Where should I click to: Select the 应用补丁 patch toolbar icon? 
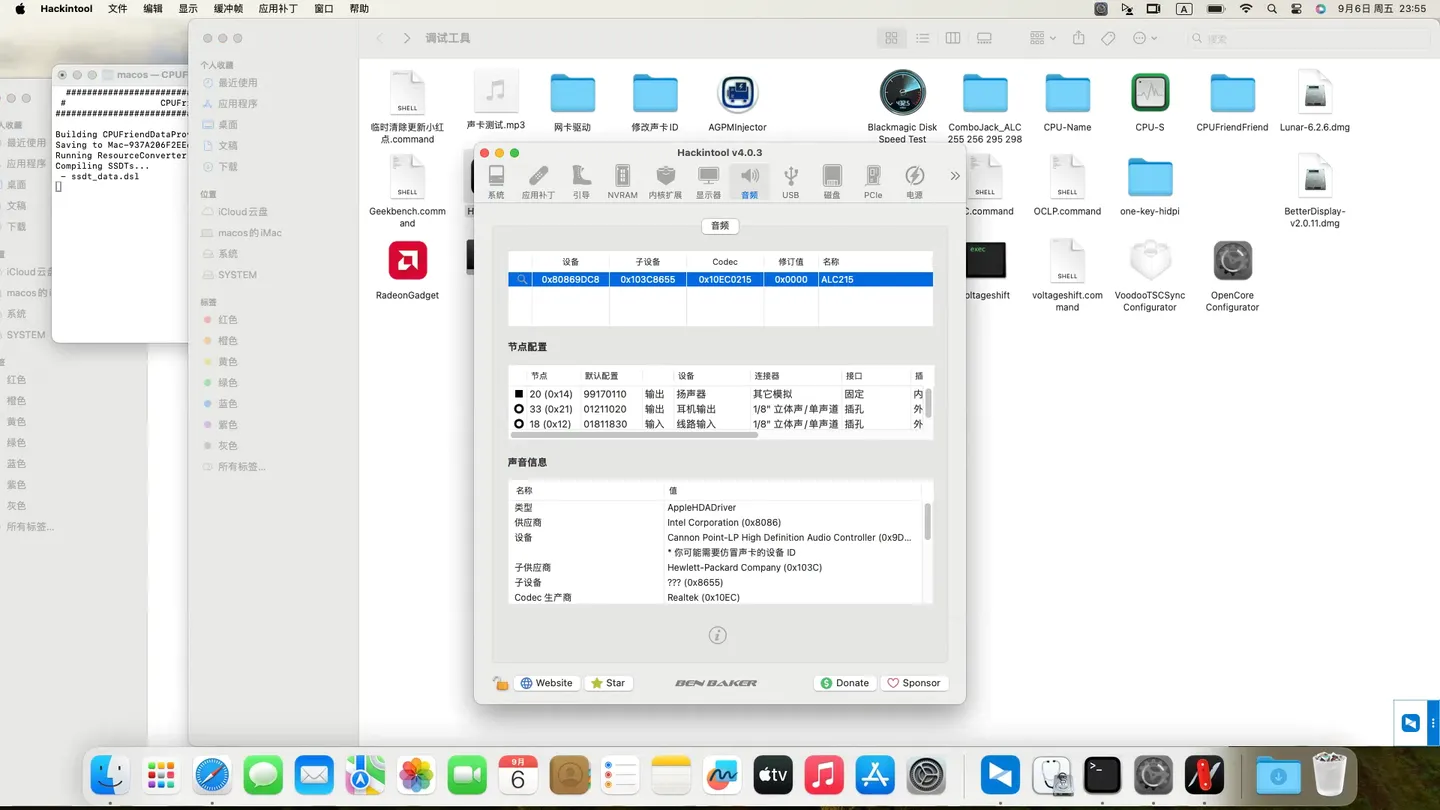tap(538, 181)
